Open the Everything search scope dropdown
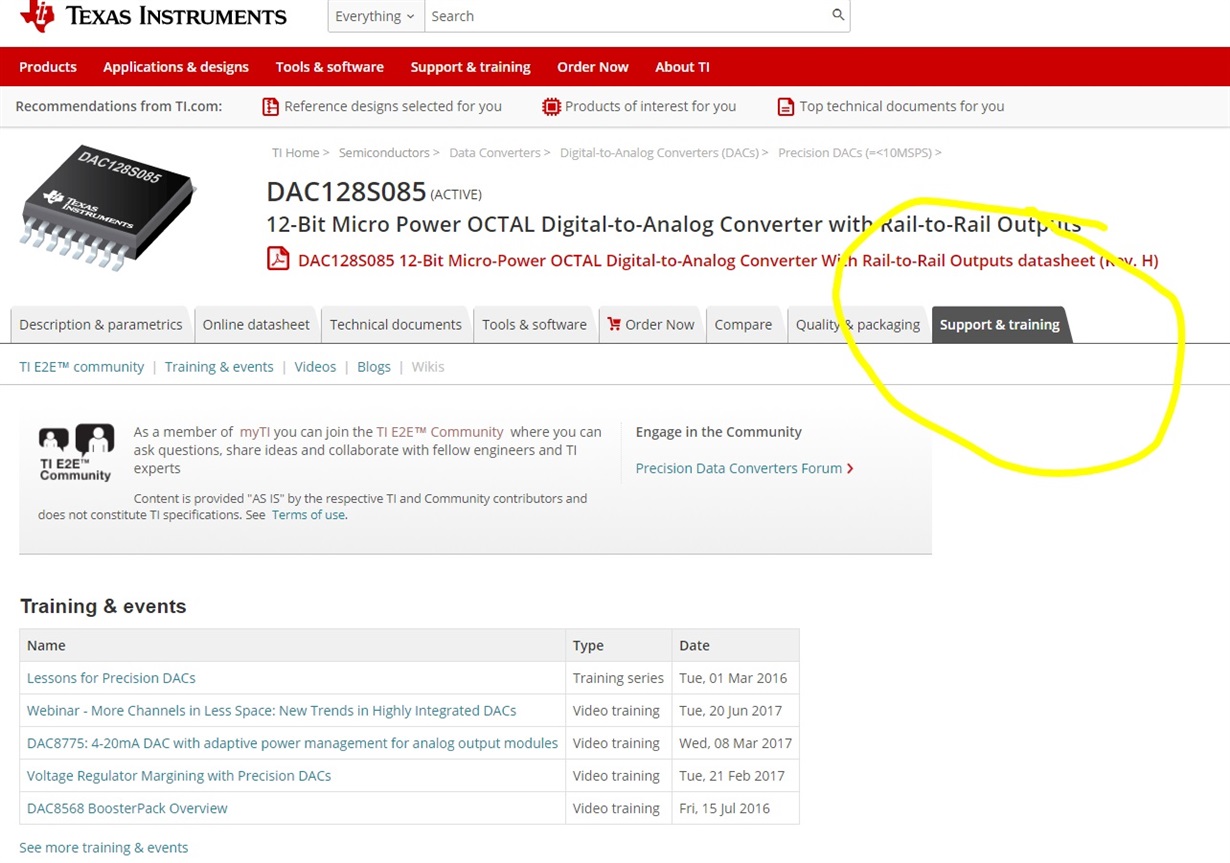The height and width of the screenshot is (863, 1230). pyautogui.click(x=376, y=16)
